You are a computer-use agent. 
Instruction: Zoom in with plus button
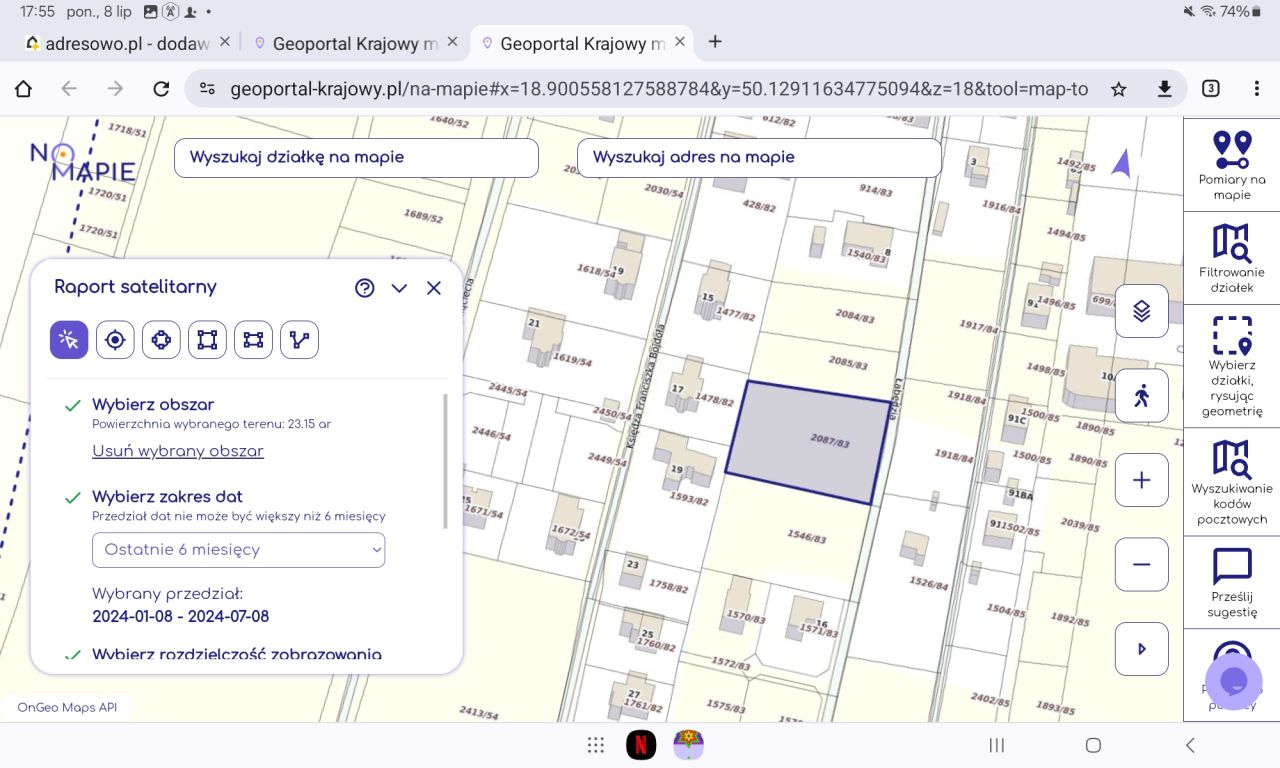(1142, 480)
